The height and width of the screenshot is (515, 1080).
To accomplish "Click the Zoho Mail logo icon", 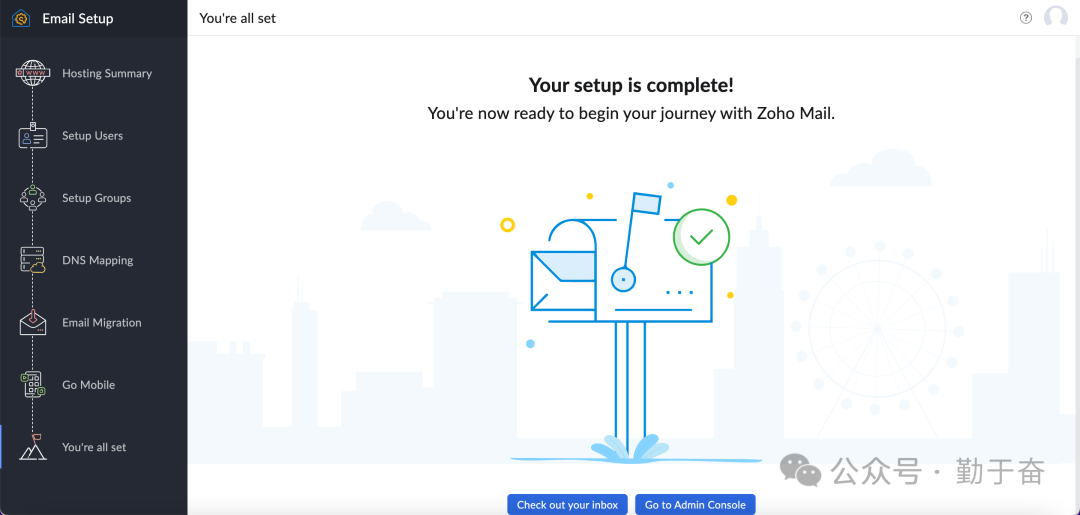I will pyautogui.click(x=20, y=18).
